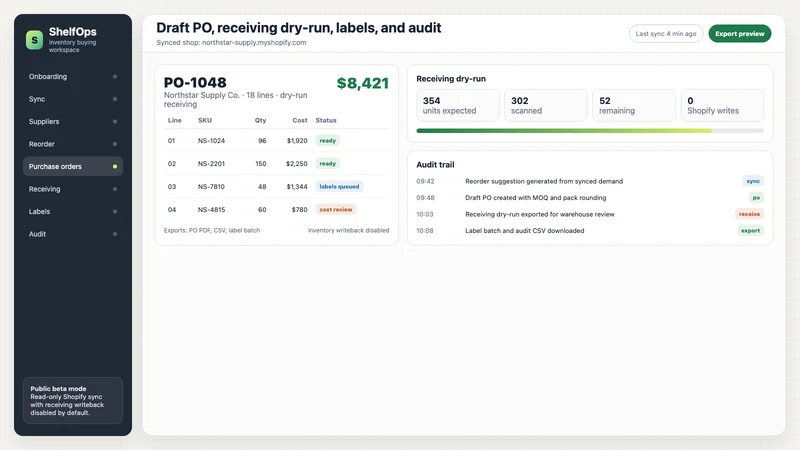Viewport: 800px width, 450px height.
Task: Click the po tag in audit trail
Action: [x=756, y=197]
